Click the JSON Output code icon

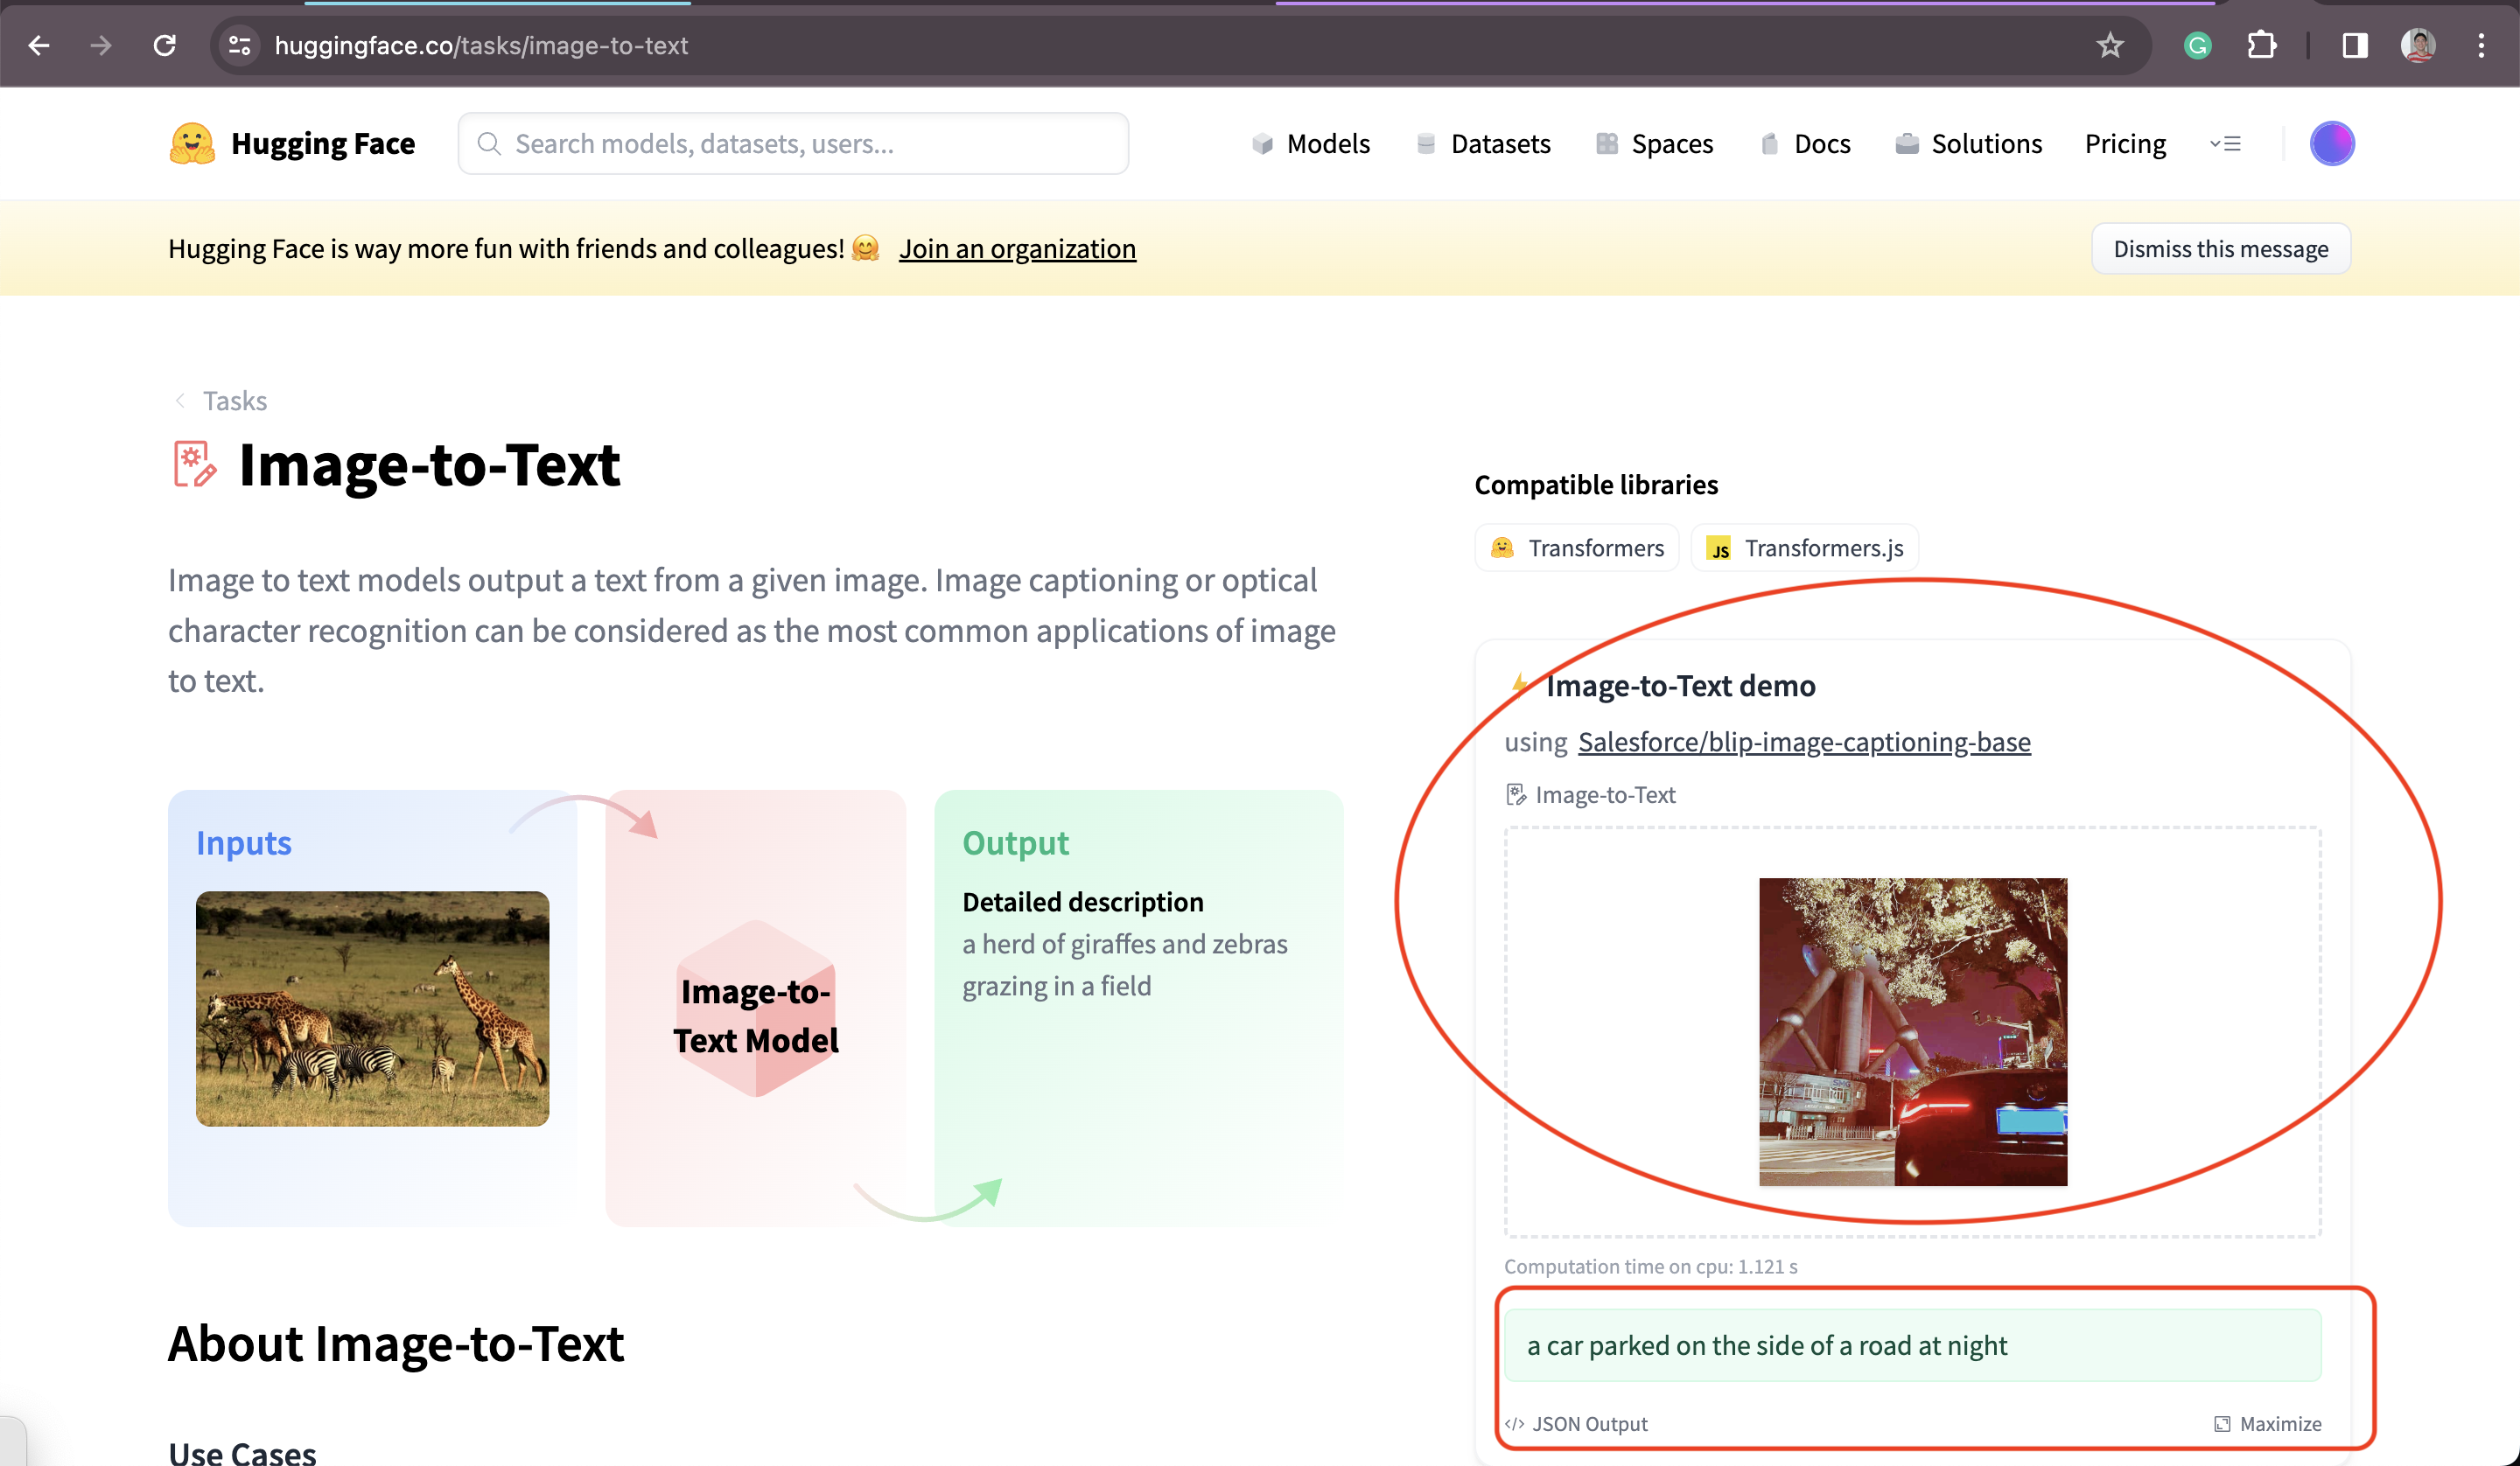[1514, 1423]
